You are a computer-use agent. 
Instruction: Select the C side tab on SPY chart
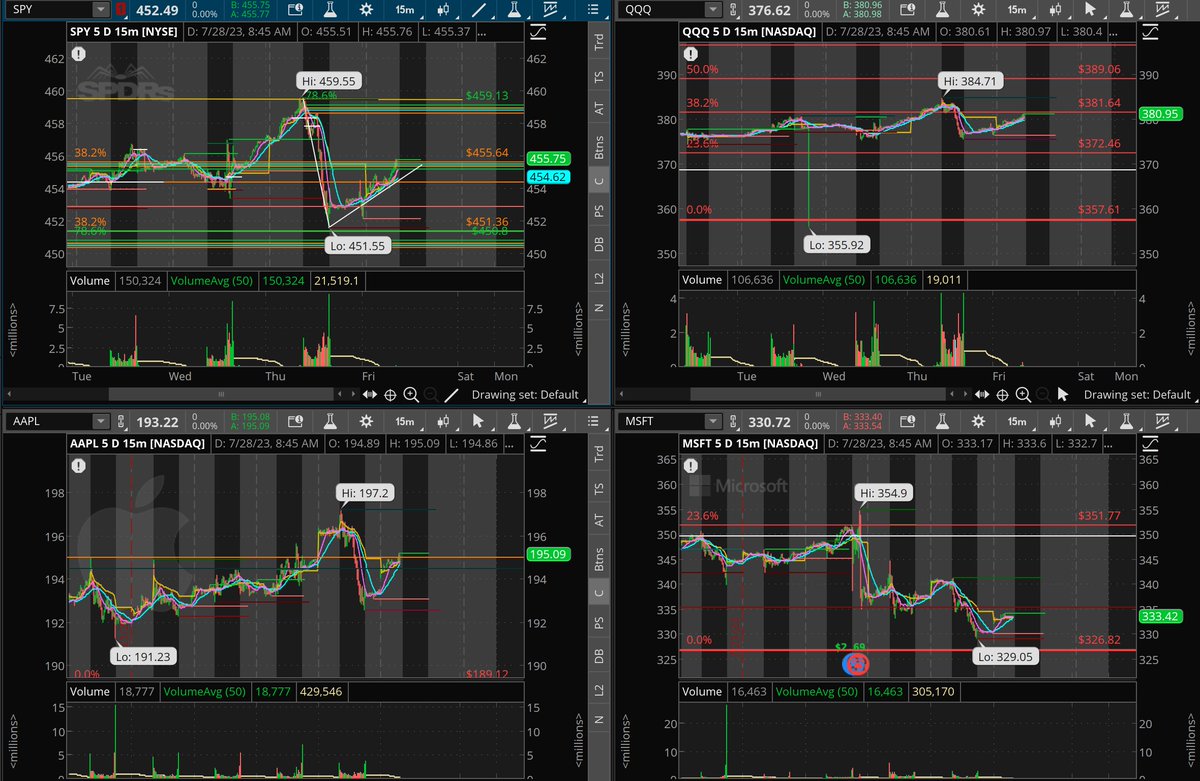598,179
